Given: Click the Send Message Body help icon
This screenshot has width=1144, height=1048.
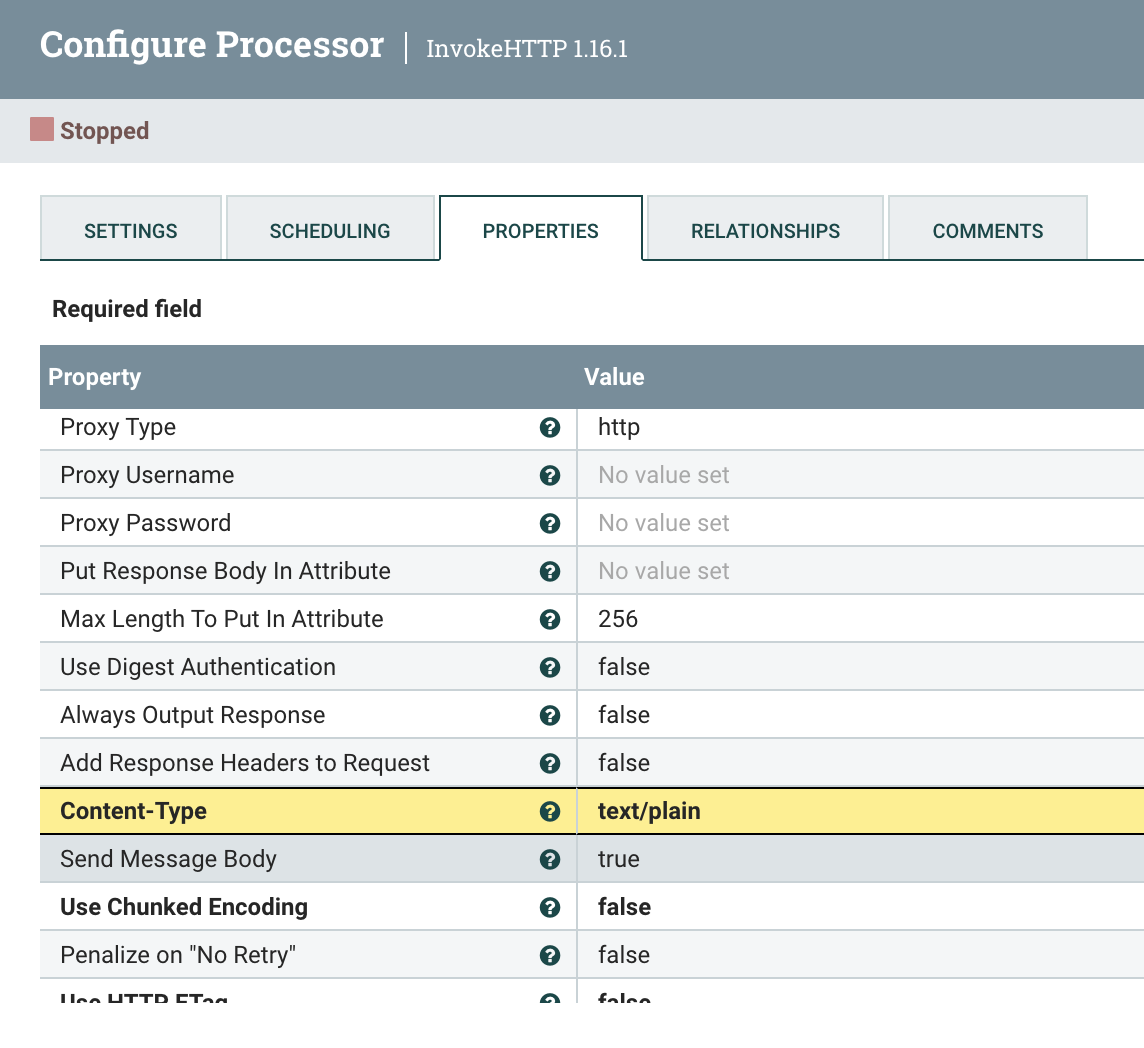Looking at the screenshot, I should tap(550, 859).
